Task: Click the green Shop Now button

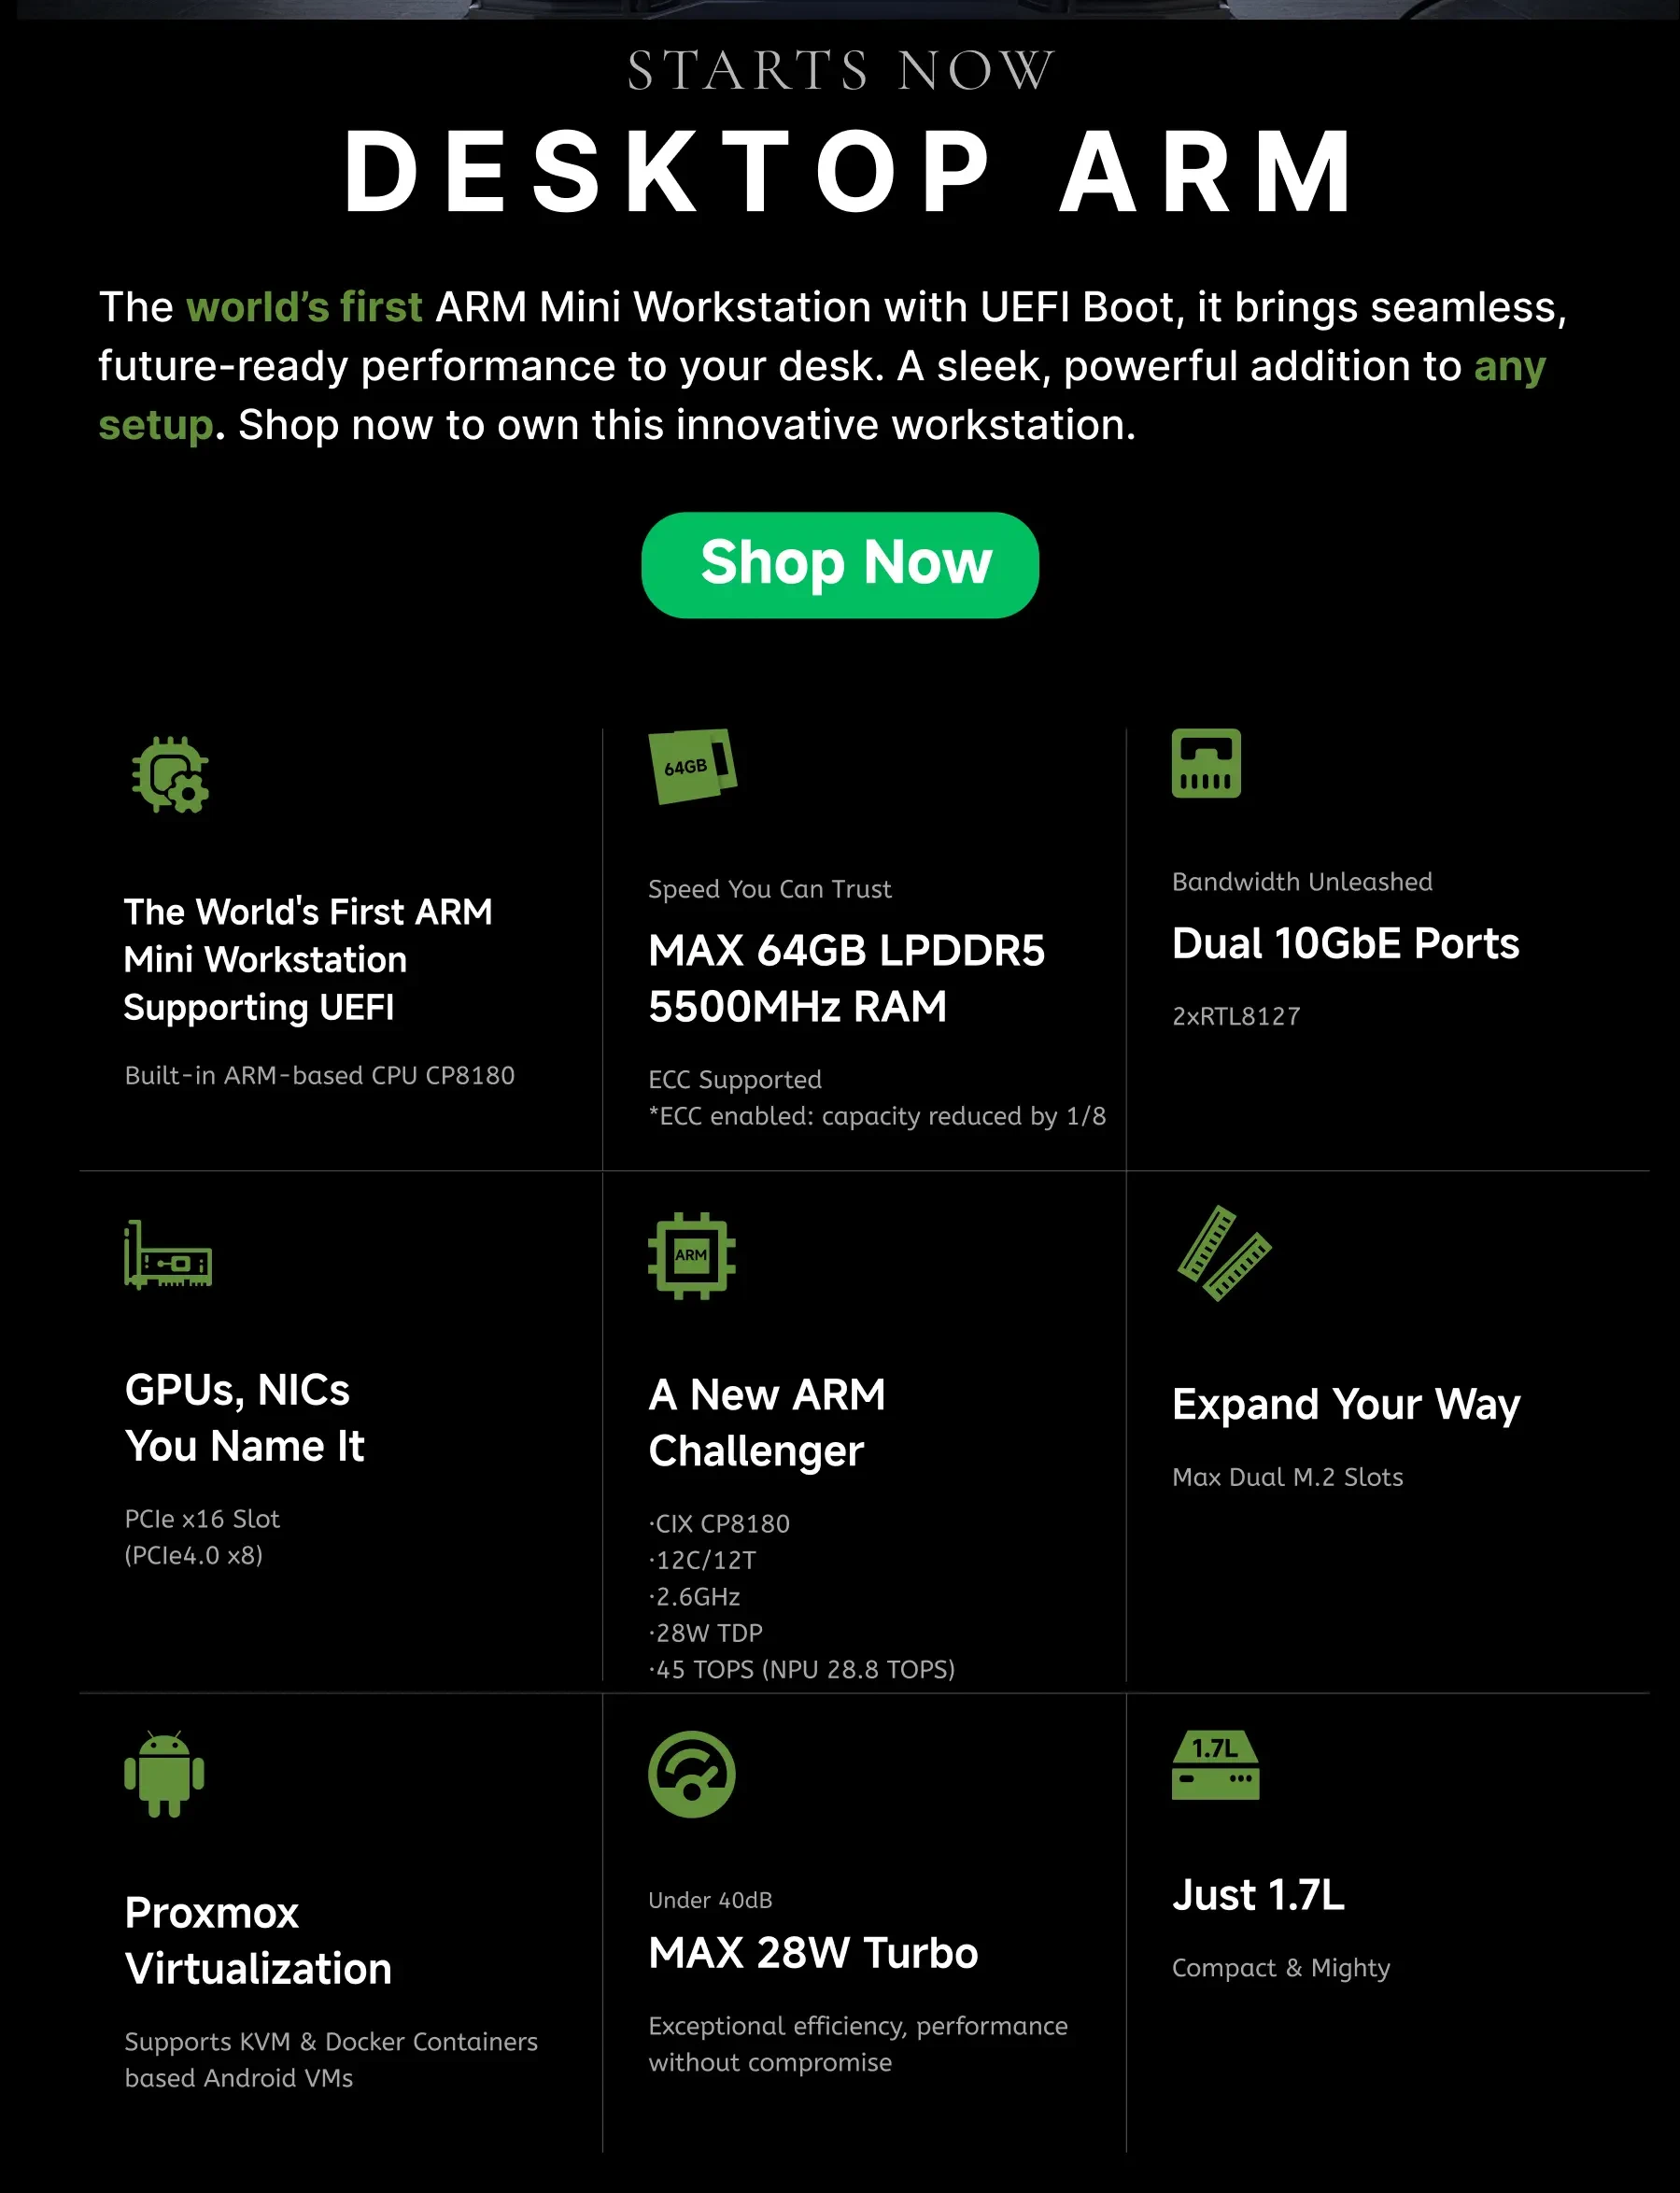Action: 840,565
